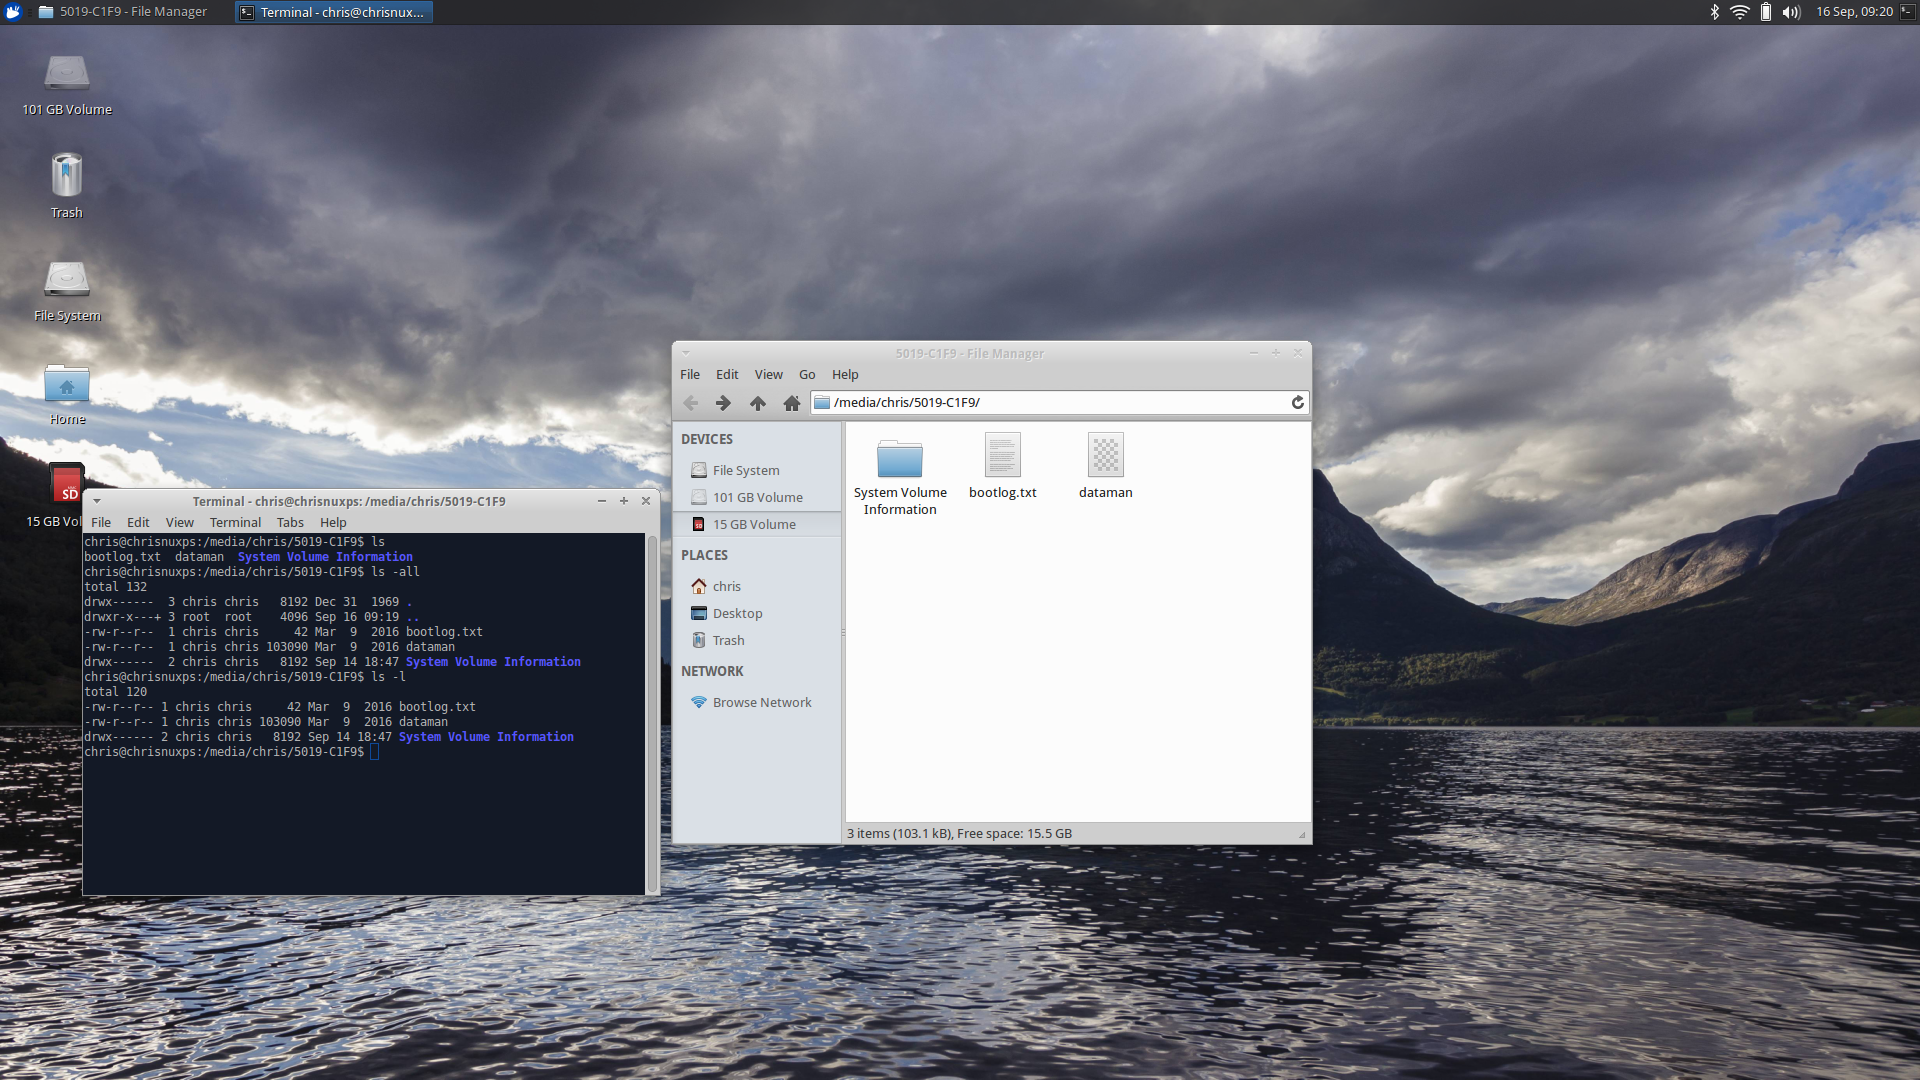
Task: Open the Tabs menu in Terminal
Action: point(290,522)
